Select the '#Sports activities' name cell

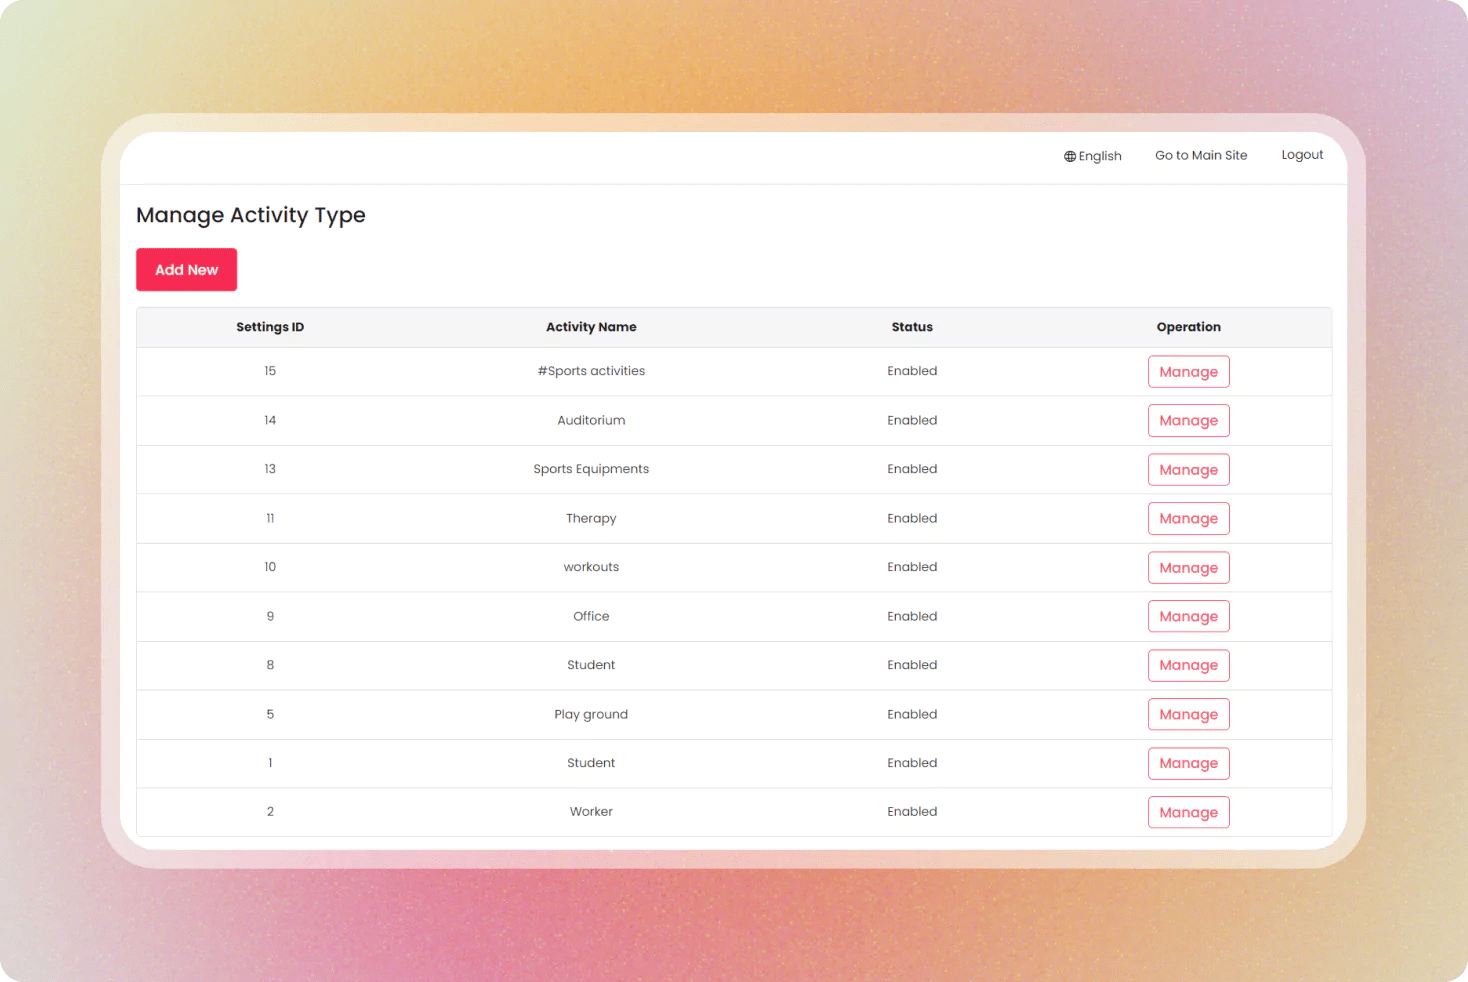click(591, 371)
